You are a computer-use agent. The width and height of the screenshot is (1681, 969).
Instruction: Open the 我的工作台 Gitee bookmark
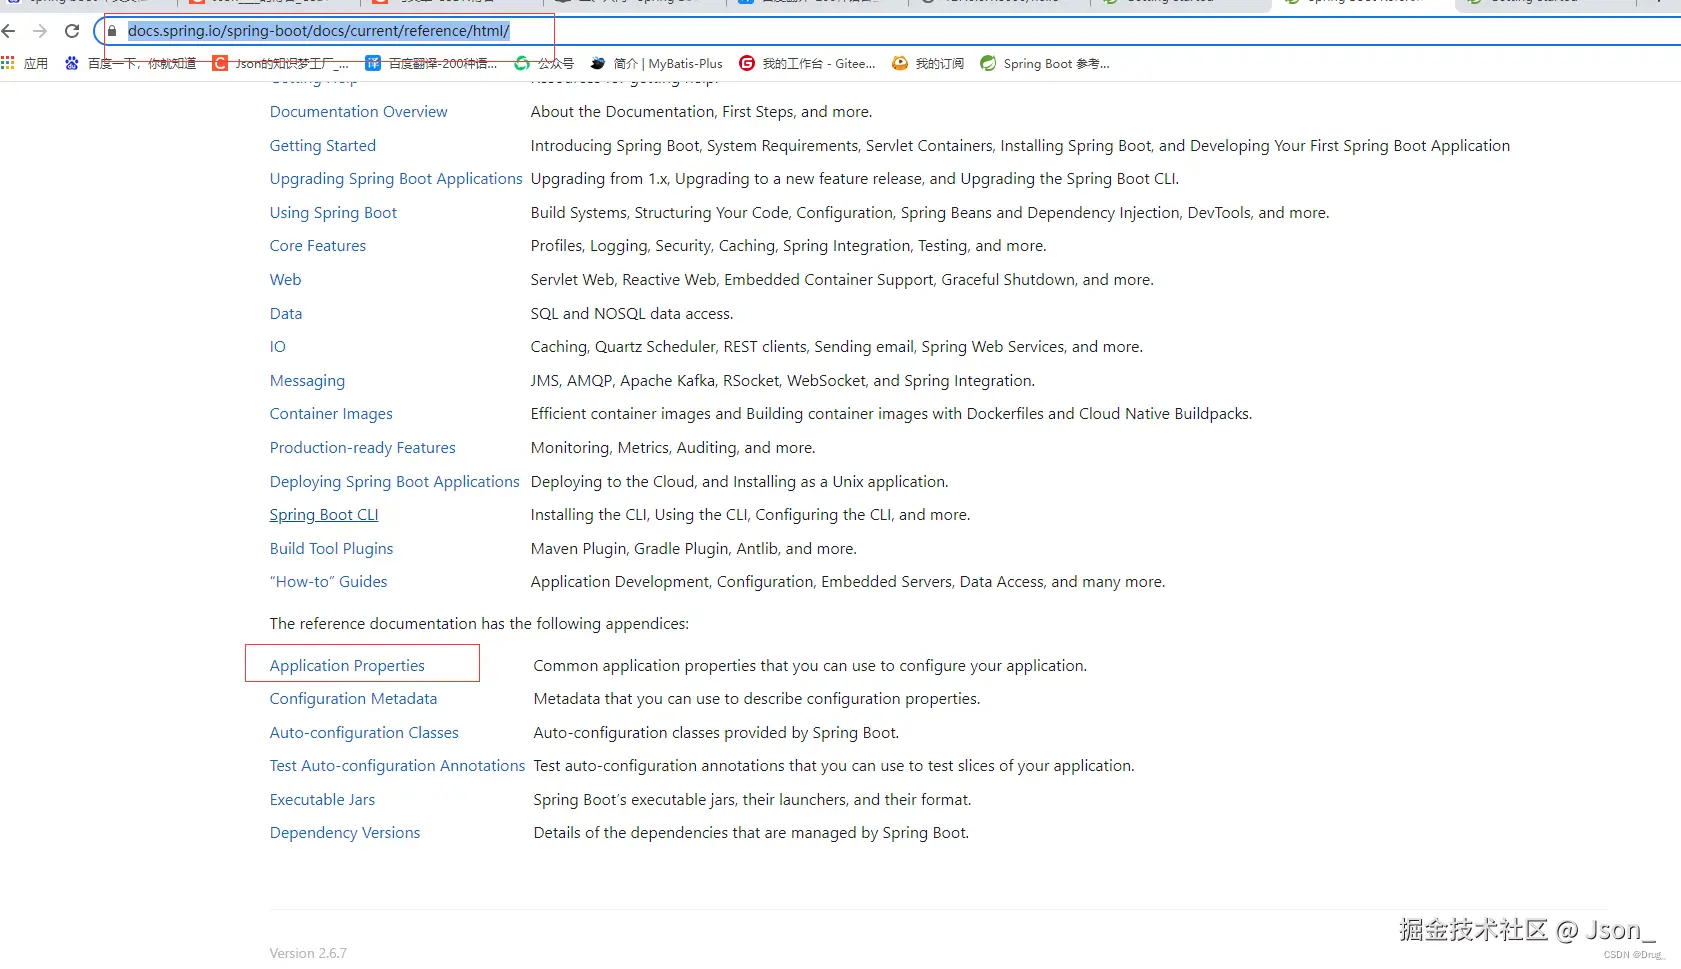pyautogui.click(x=807, y=63)
